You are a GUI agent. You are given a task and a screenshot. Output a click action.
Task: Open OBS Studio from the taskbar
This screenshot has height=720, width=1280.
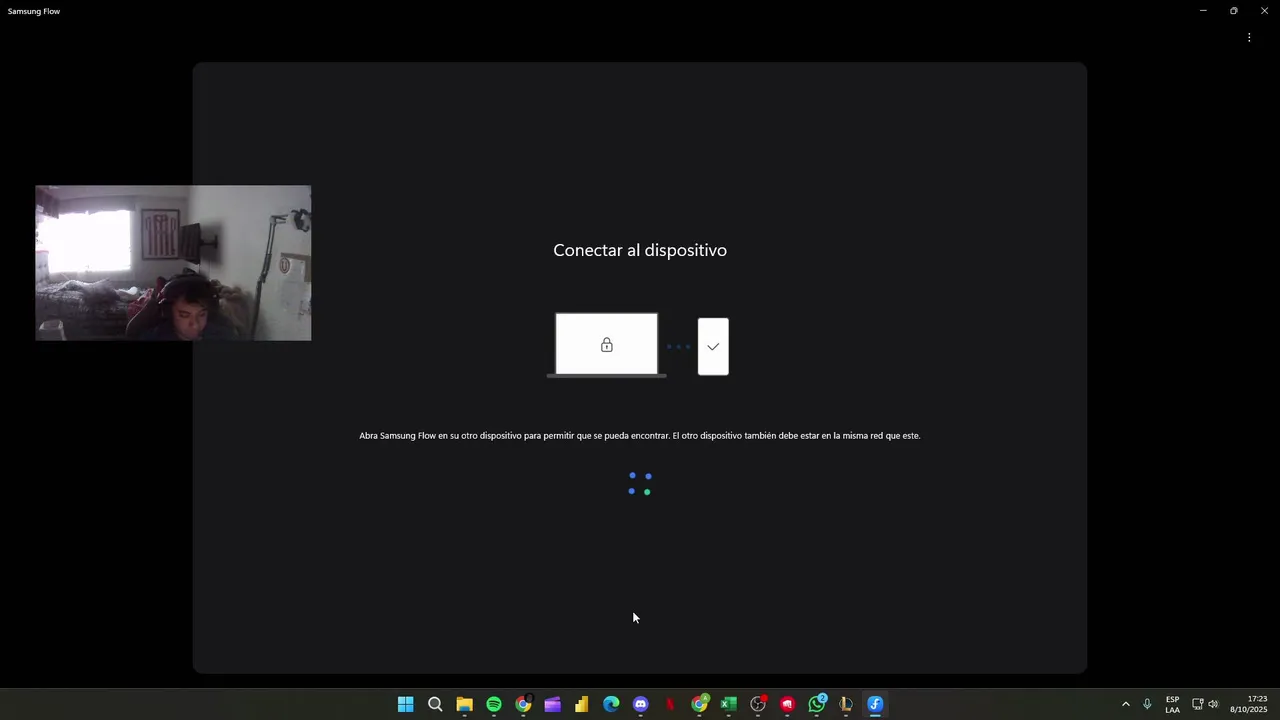tap(758, 704)
